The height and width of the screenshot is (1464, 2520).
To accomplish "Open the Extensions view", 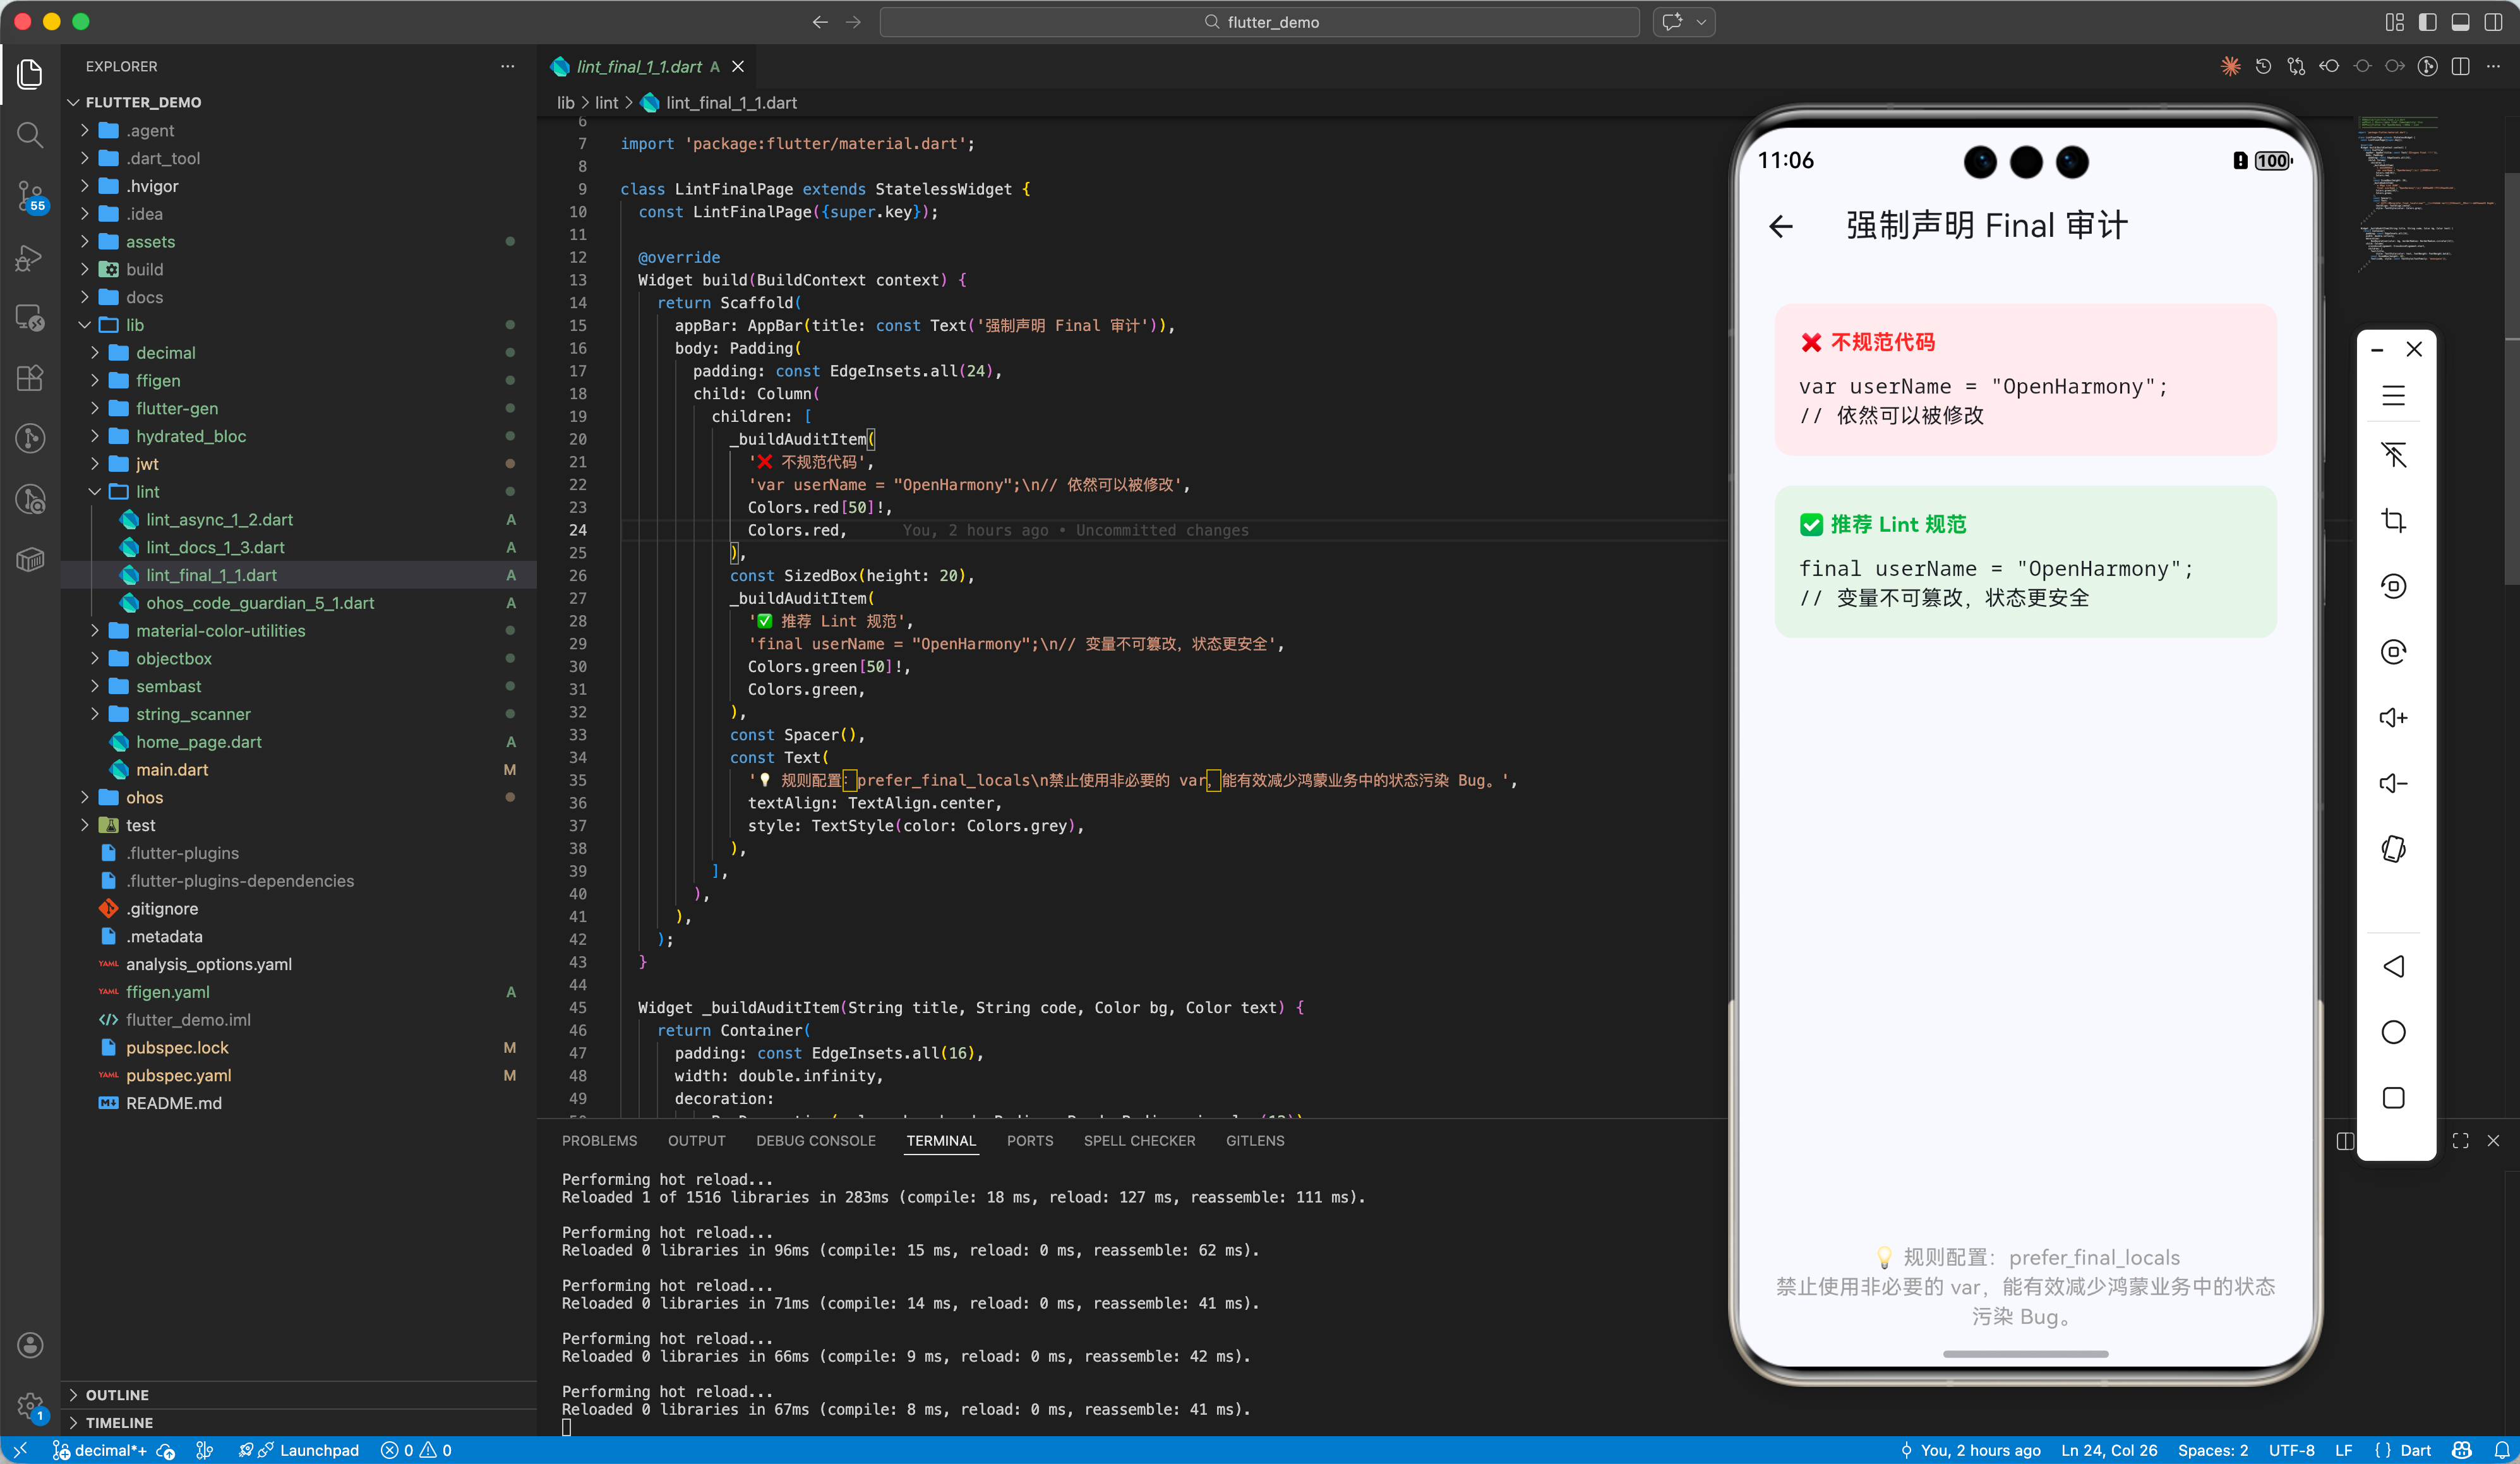I will pos(30,377).
